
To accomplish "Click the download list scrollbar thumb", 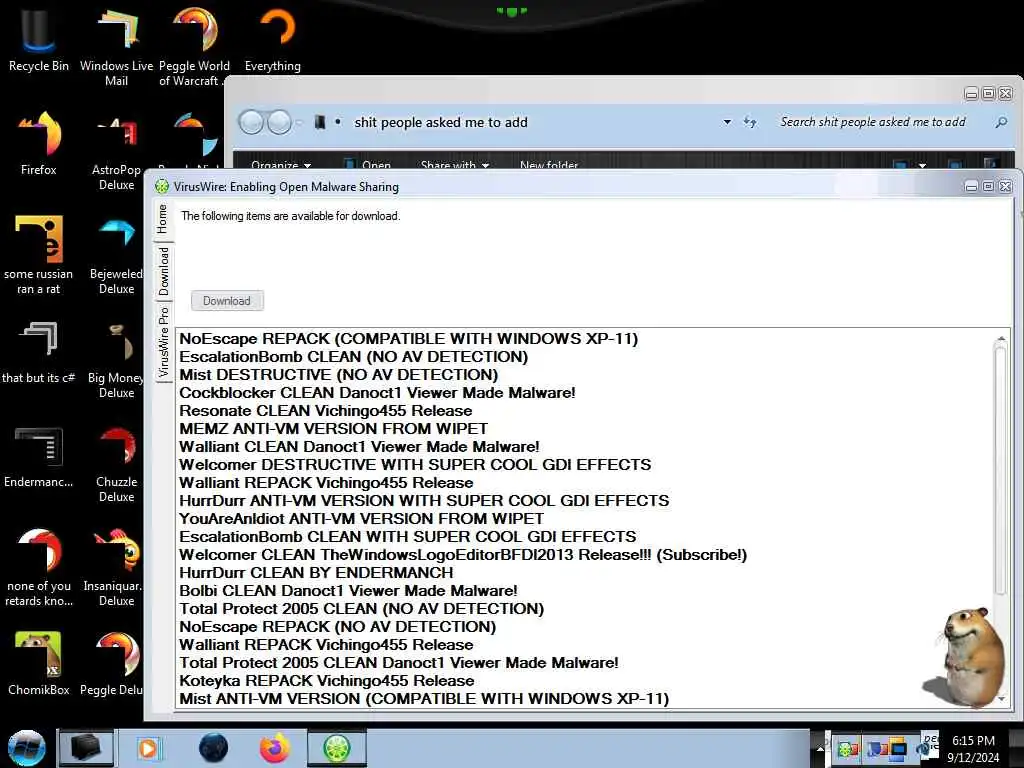I will click(x=1000, y=470).
